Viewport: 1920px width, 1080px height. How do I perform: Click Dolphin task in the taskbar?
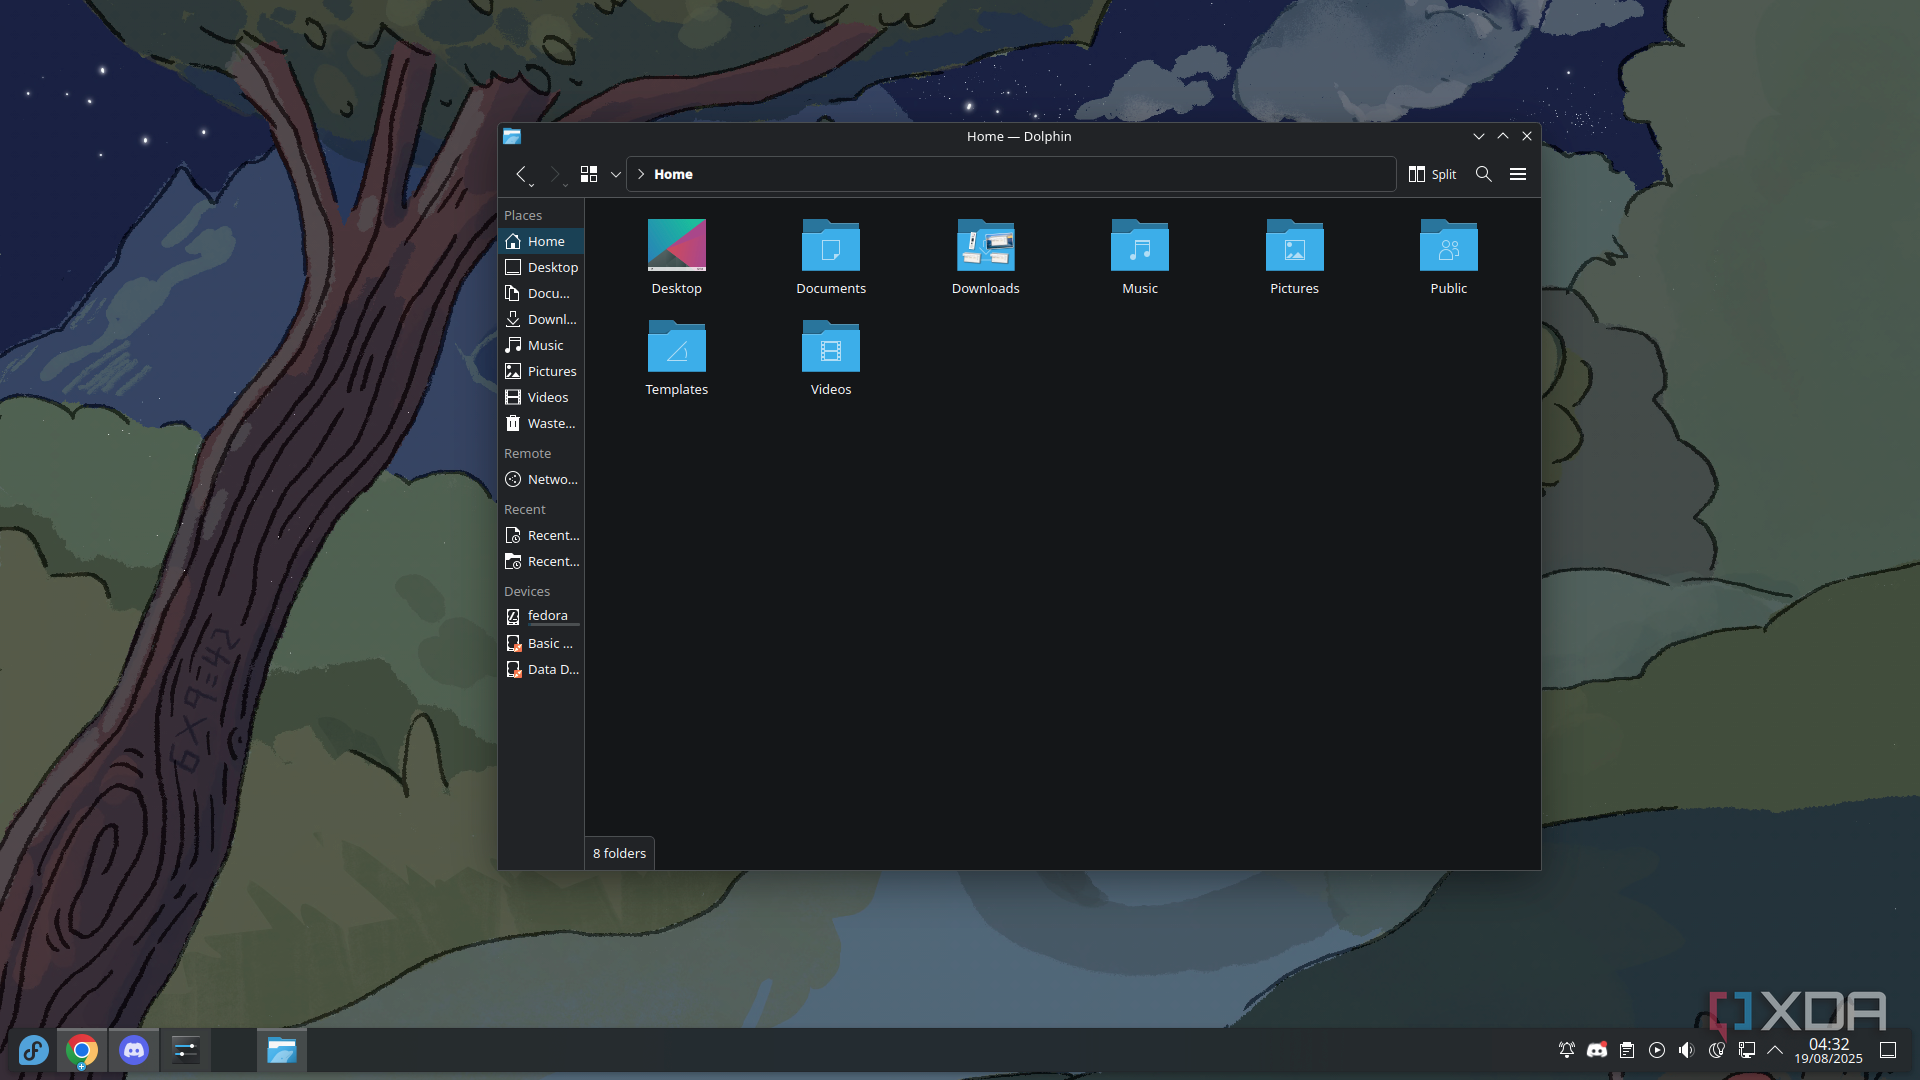click(x=281, y=1050)
